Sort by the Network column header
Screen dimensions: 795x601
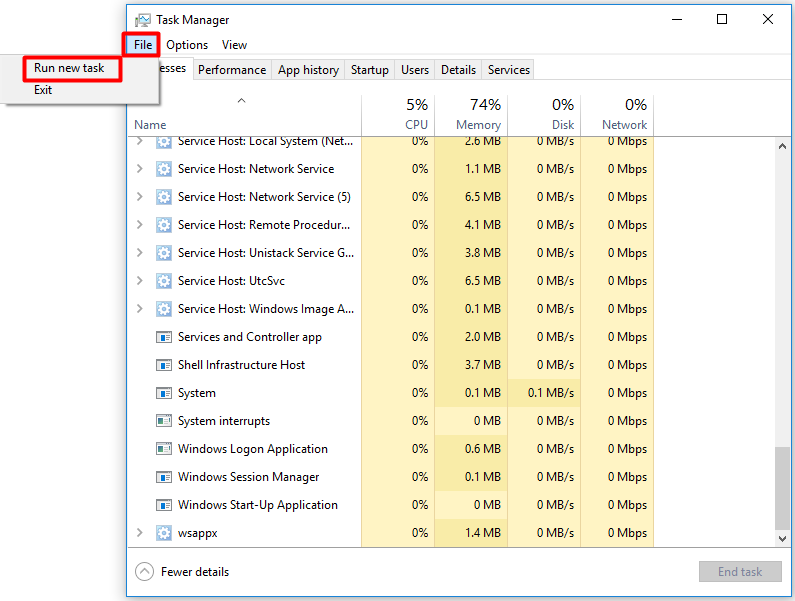[x=618, y=115]
